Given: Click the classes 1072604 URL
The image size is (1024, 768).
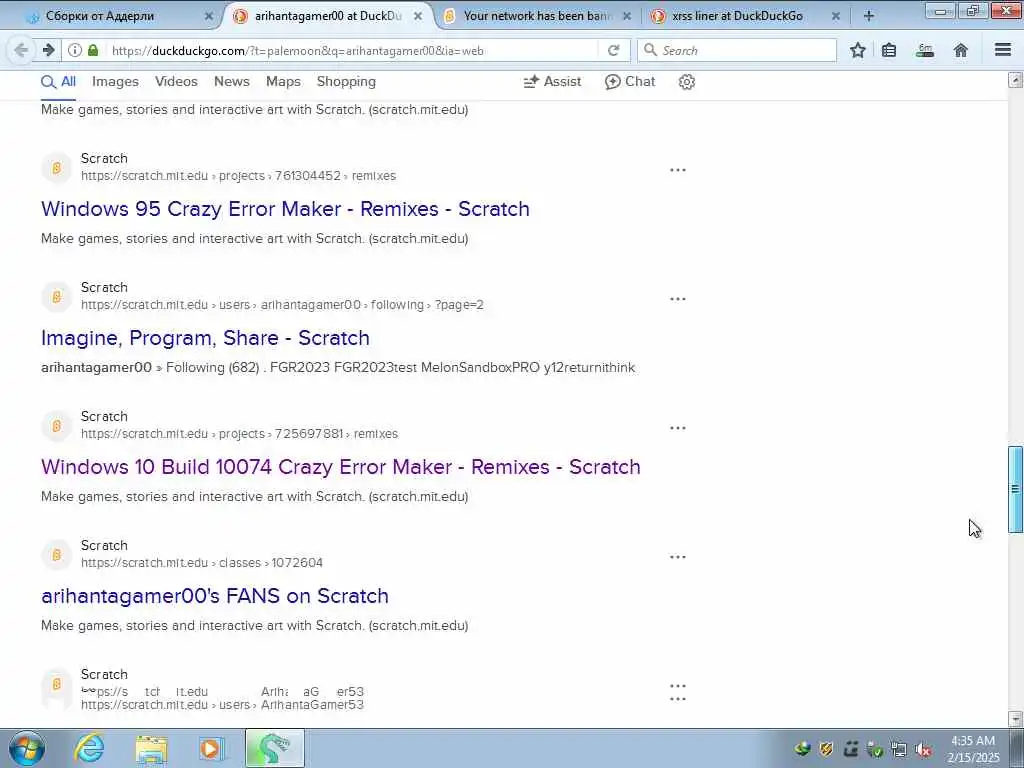Looking at the screenshot, I should pos(202,563).
